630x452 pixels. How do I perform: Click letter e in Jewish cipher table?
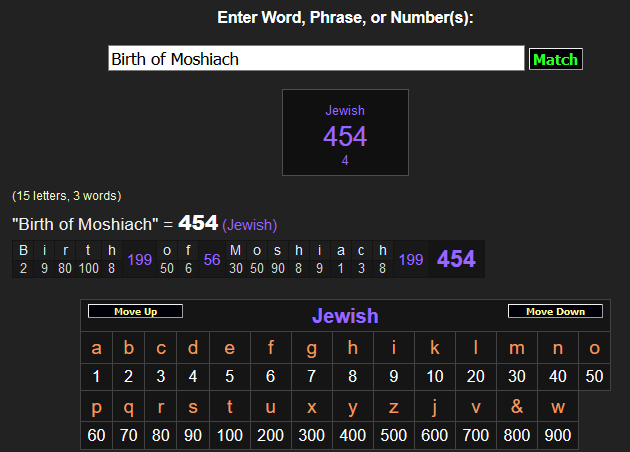tap(230, 348)
